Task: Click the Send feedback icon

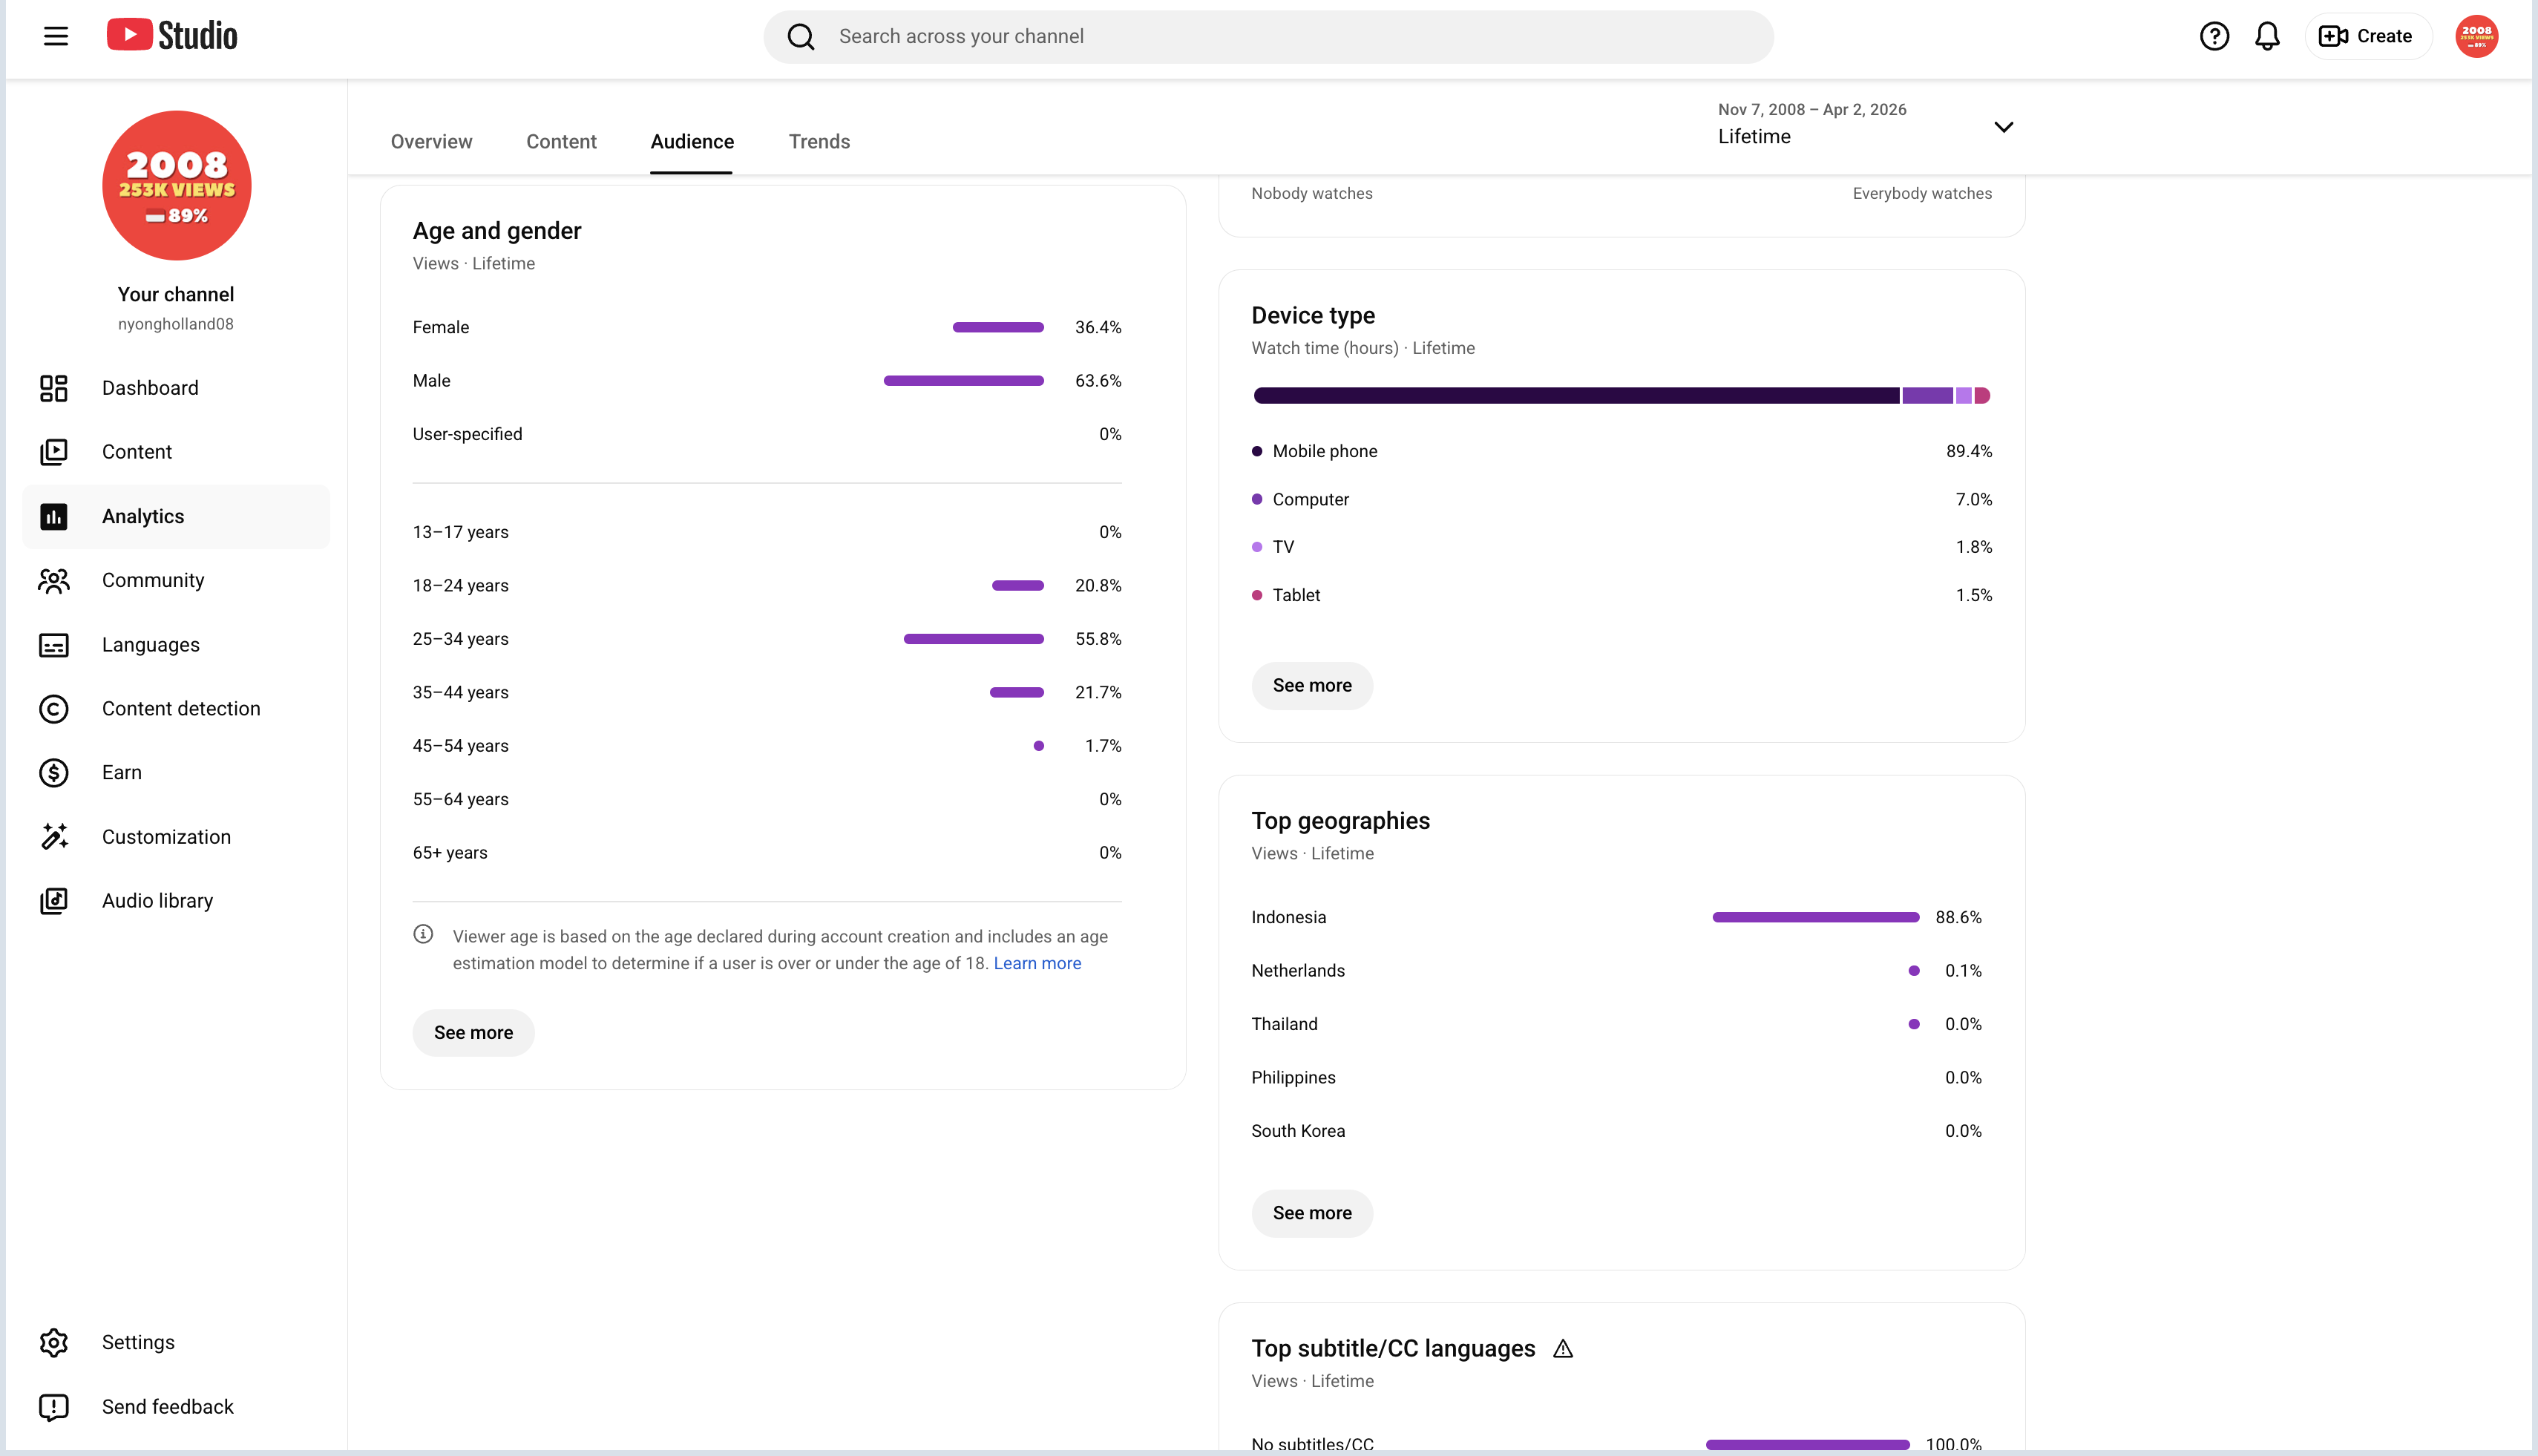Action: [x=54, y=1407]
